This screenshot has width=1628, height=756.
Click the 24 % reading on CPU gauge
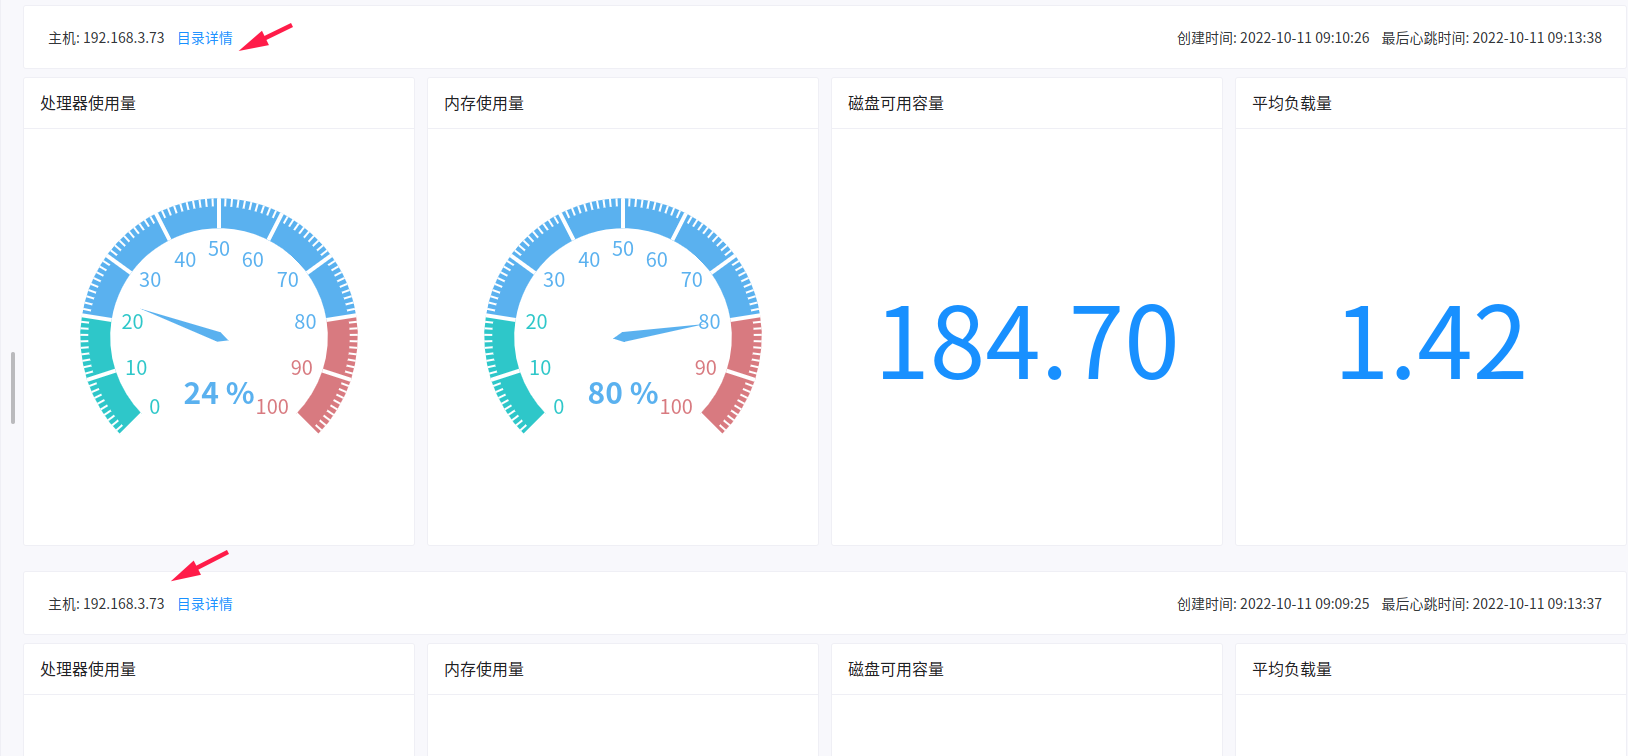pos(219,393)
